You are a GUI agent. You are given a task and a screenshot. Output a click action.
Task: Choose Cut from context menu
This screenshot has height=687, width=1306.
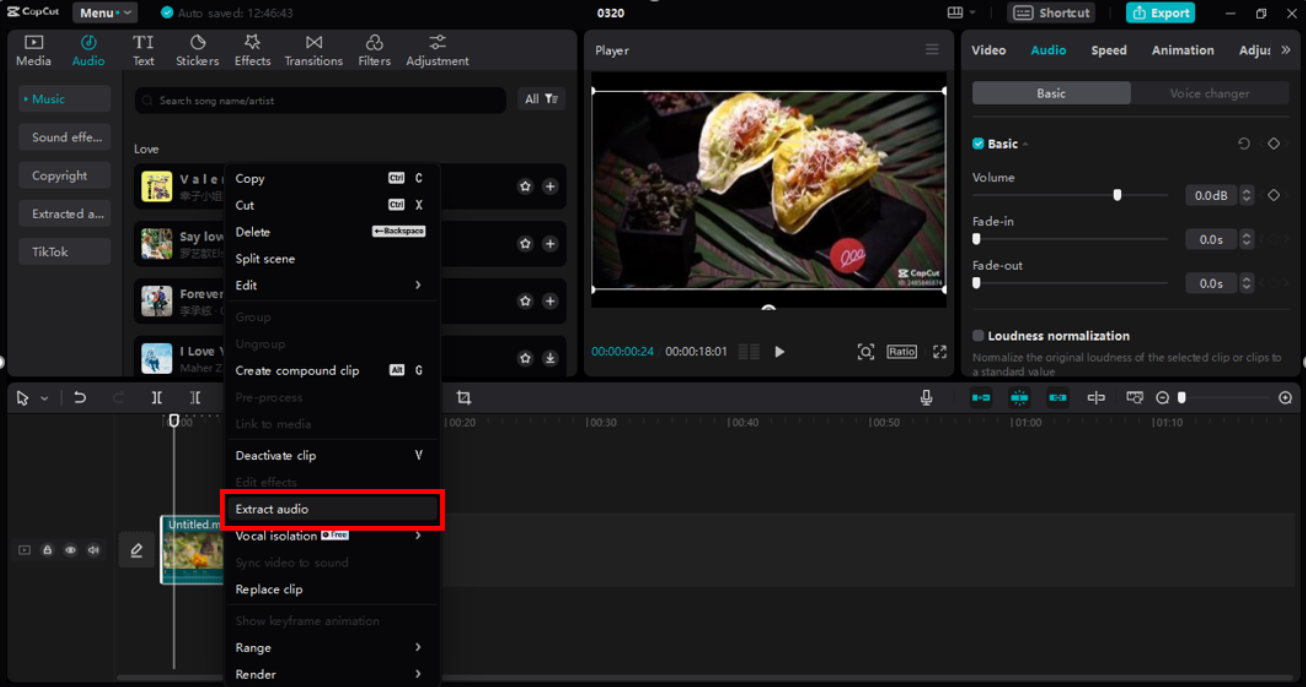pos(331,205)
